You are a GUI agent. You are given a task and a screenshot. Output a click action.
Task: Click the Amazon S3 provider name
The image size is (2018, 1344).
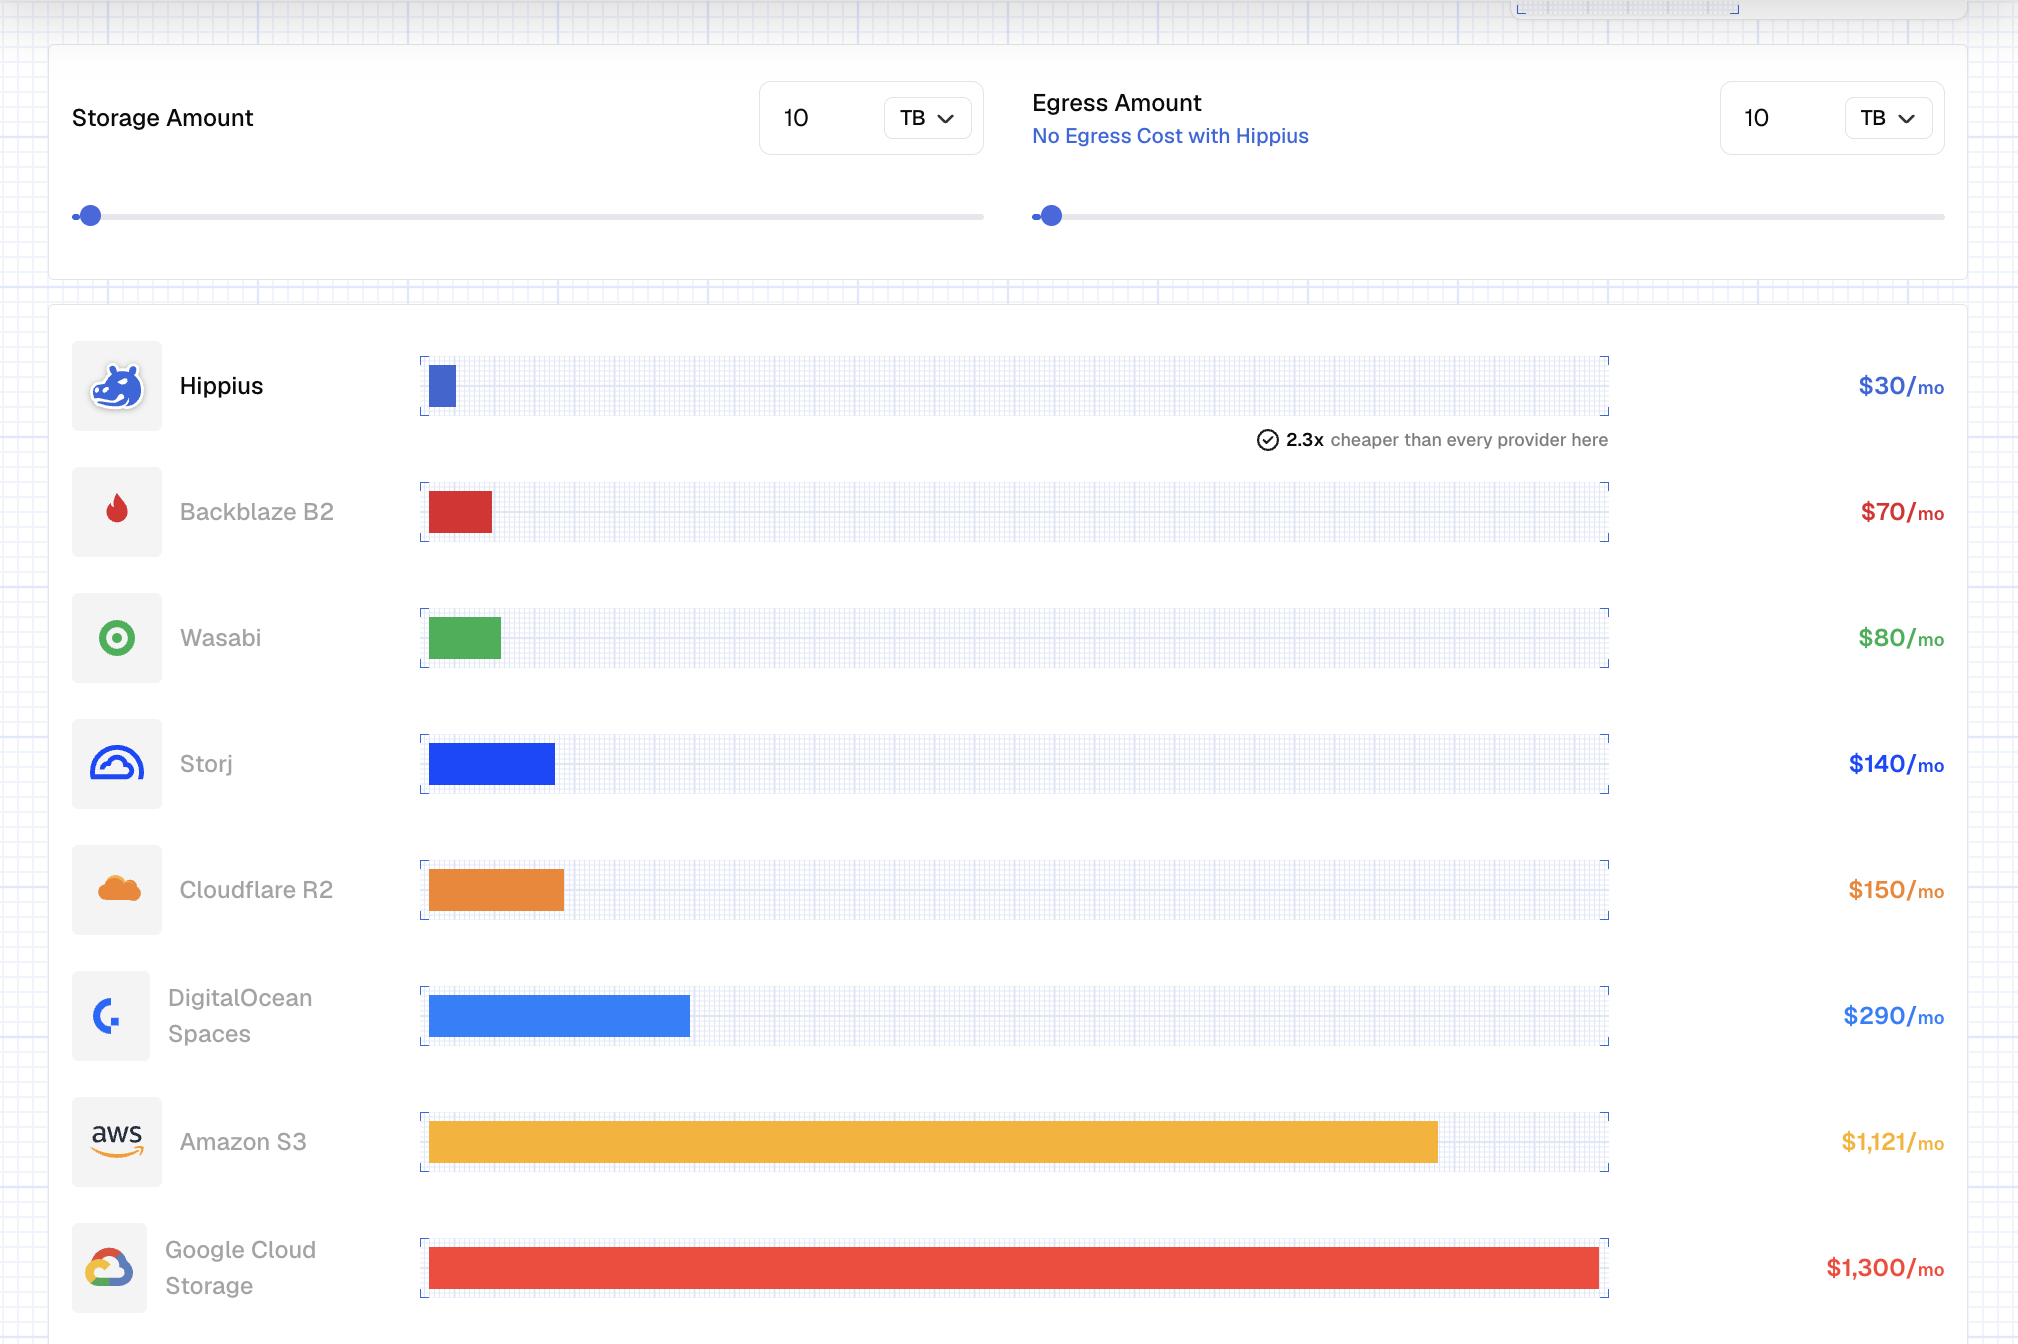pos(243,1142)
